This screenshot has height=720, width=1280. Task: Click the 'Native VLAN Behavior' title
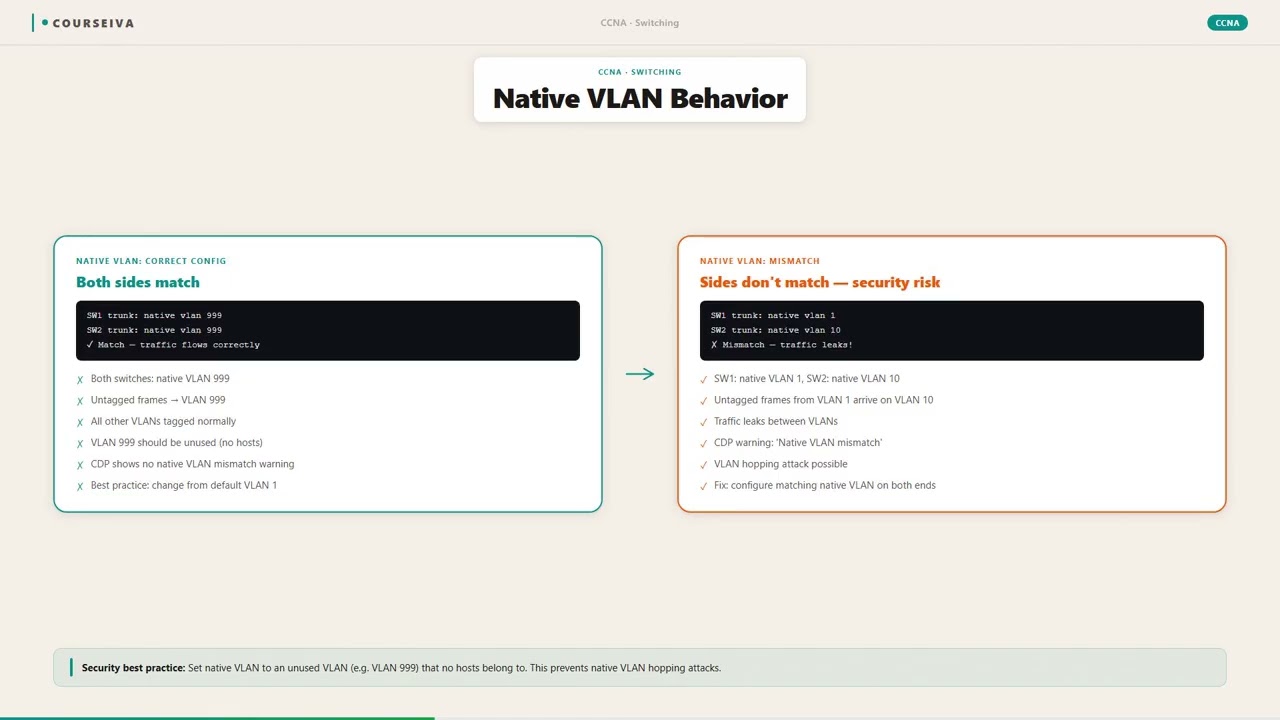pyautogui.click(x=640, y=98)
